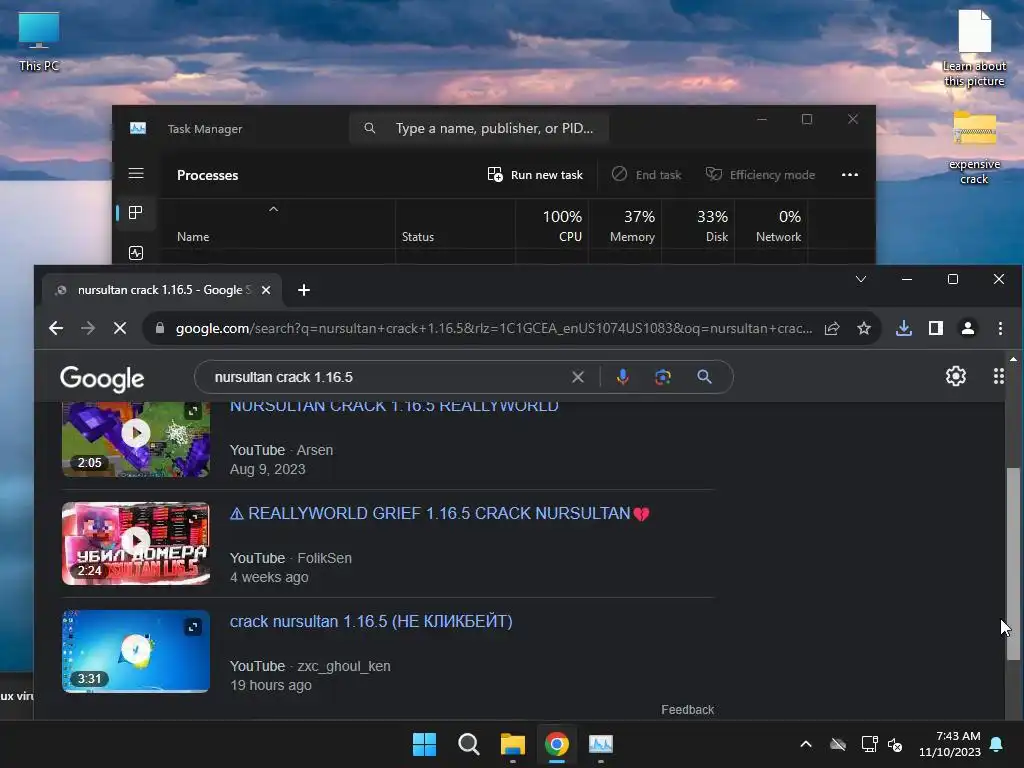Image resolution: width=1024 pixels, height=768 pixels.
Task: Open network status tray icon
Action: [869, 744]
